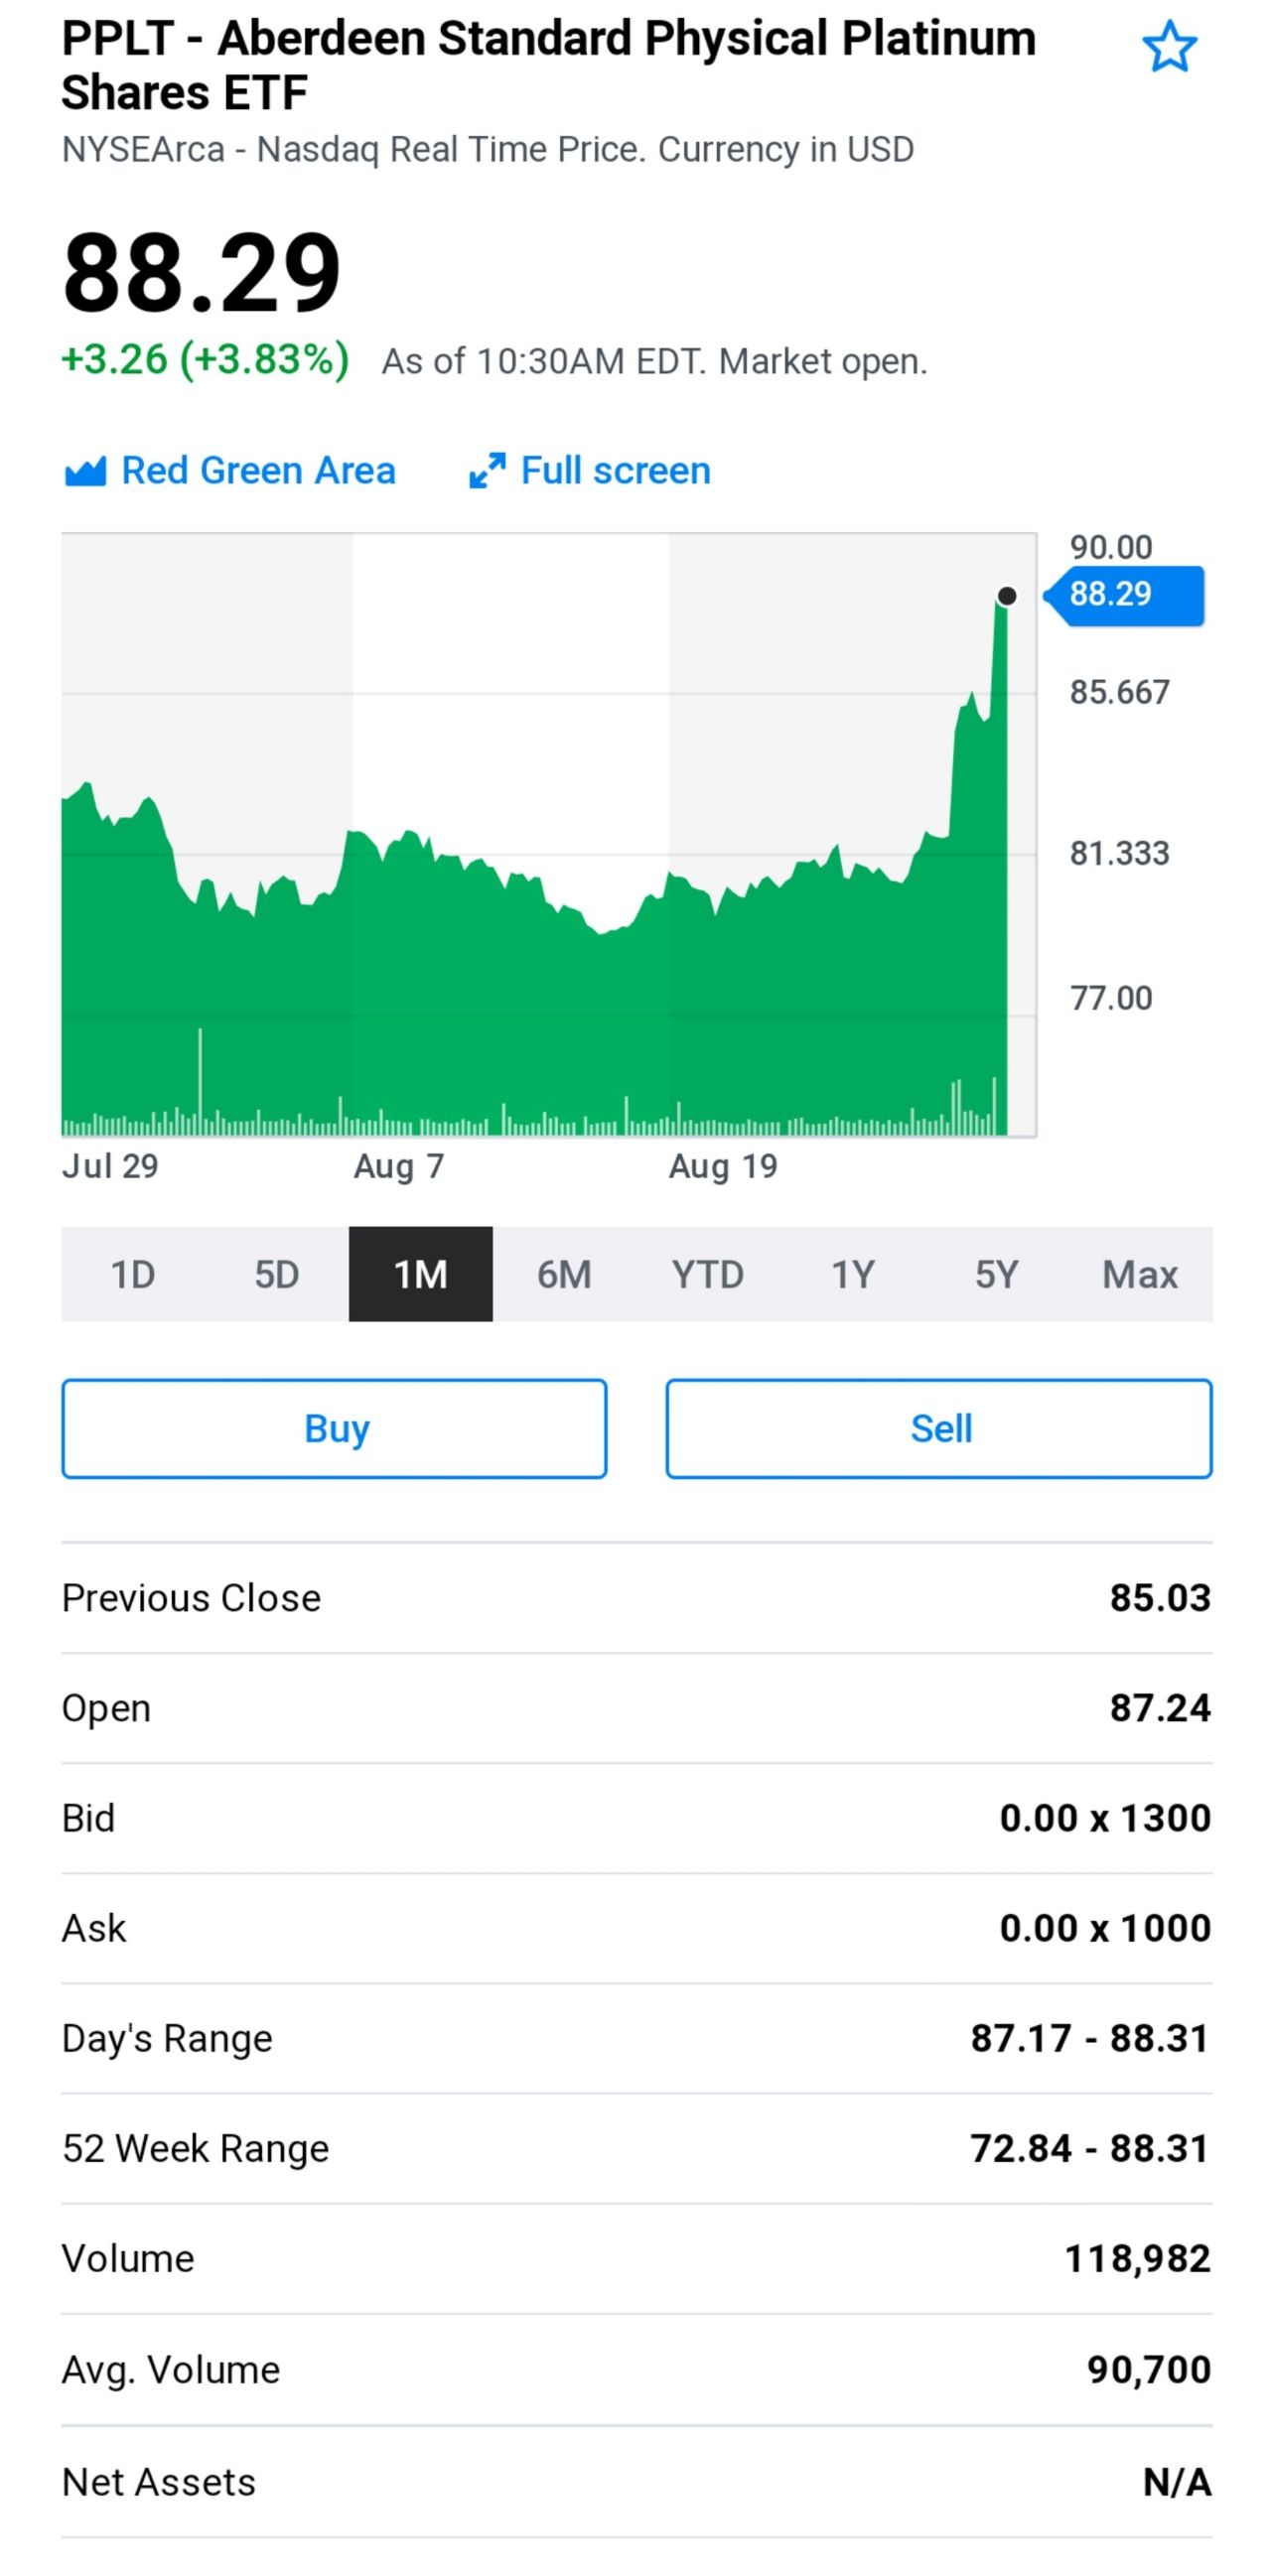The image size is (1271, 2576).
Task: Select the 5D time range
Action: pyautogui.click(x=277, y=1274)
